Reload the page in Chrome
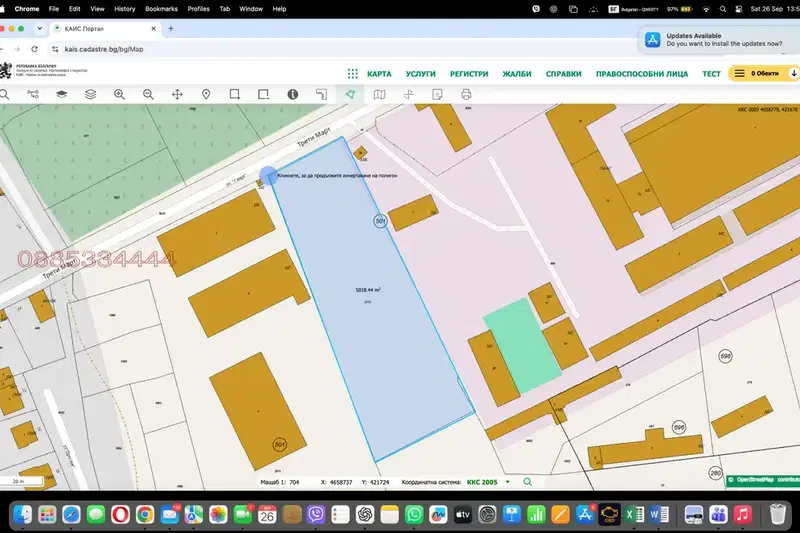This screenshot has height=533, width=800. 34,49
